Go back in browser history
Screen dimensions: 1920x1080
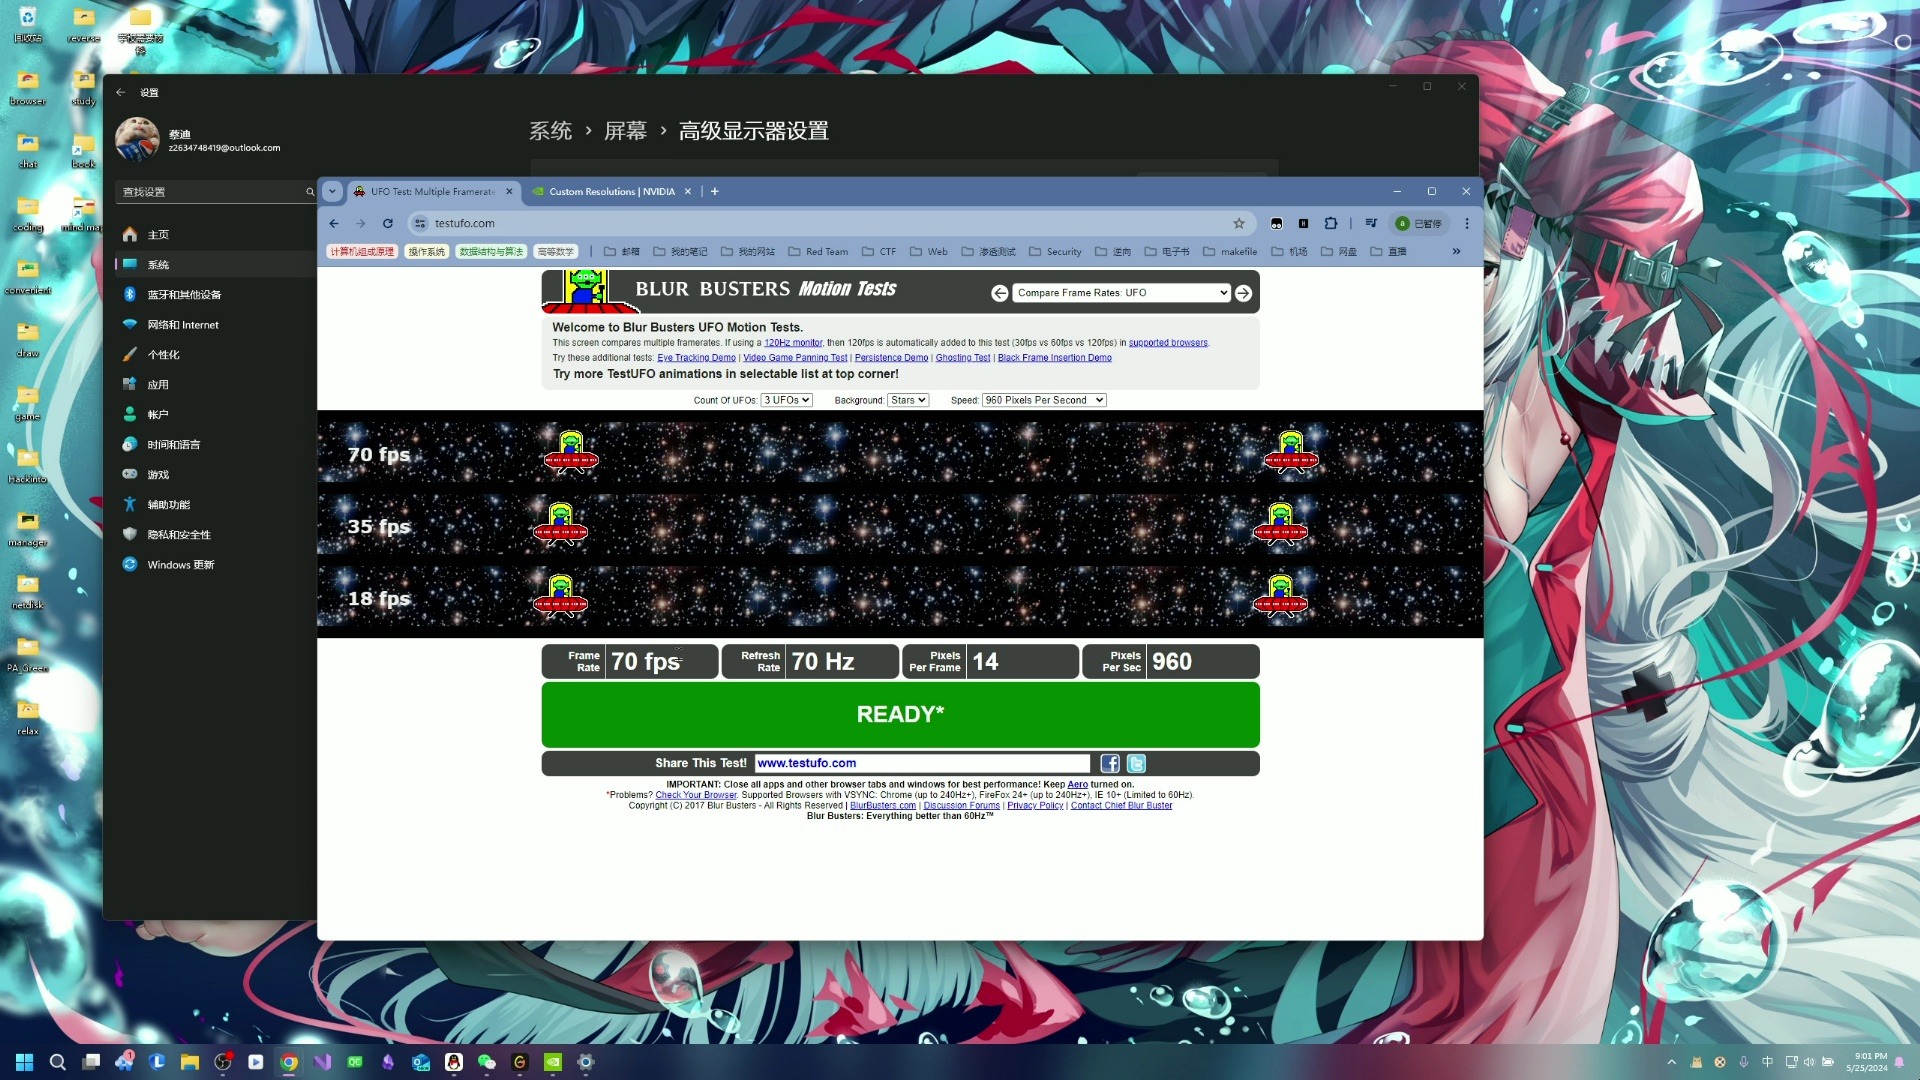coord(334,223)
